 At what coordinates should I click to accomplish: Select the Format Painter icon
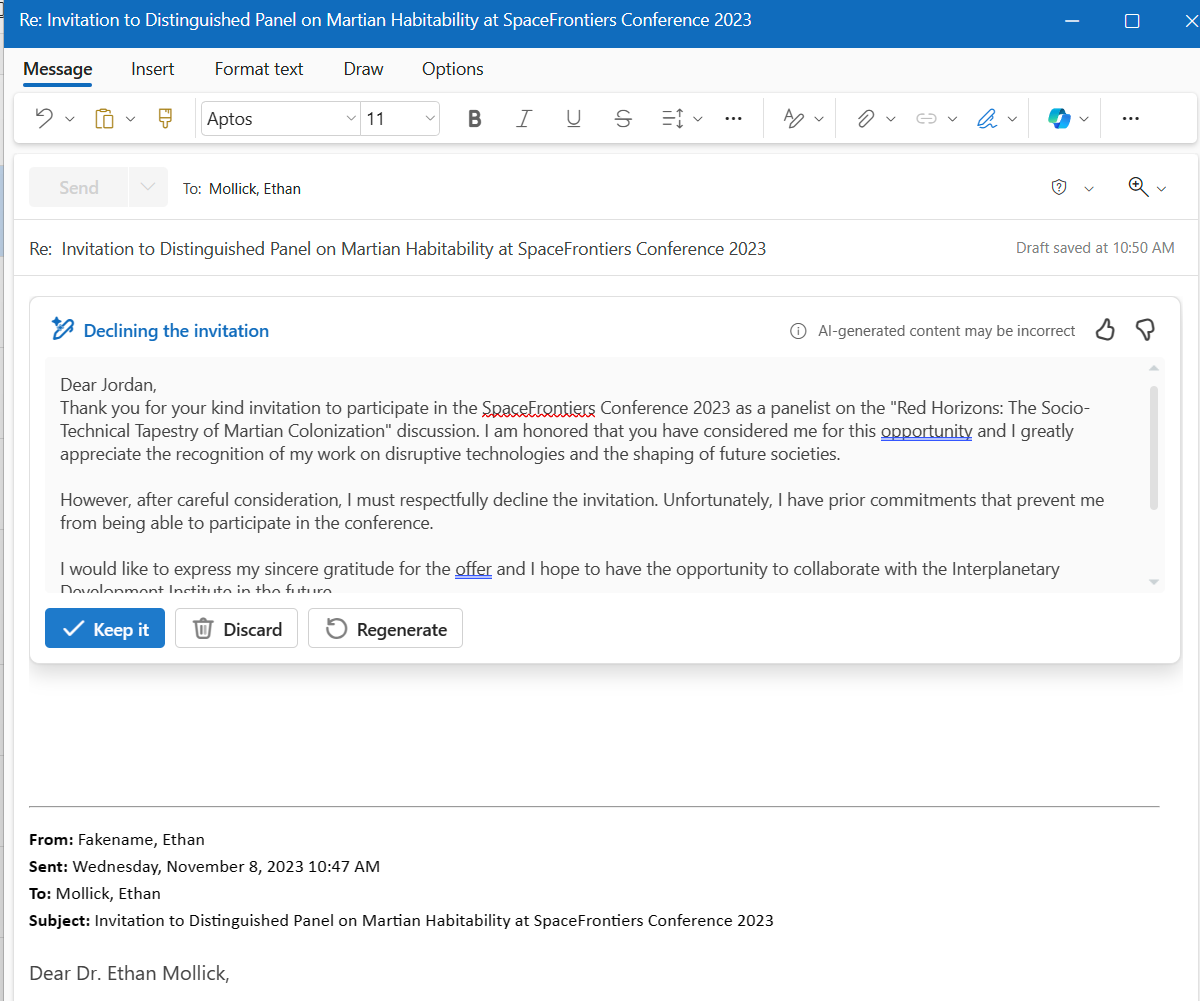click(166, 119)
